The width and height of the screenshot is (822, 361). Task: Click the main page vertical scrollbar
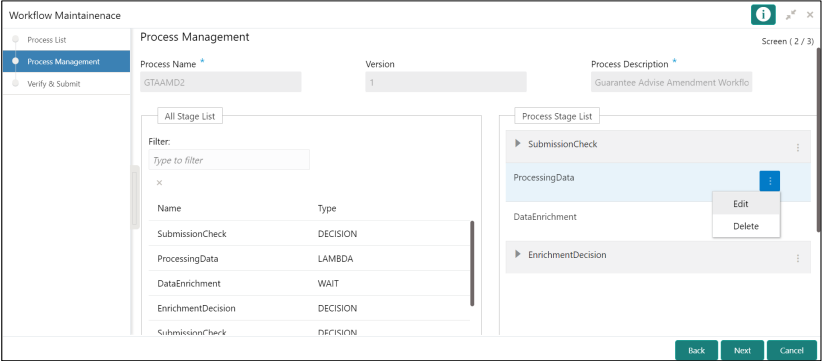tap(819, 139)
